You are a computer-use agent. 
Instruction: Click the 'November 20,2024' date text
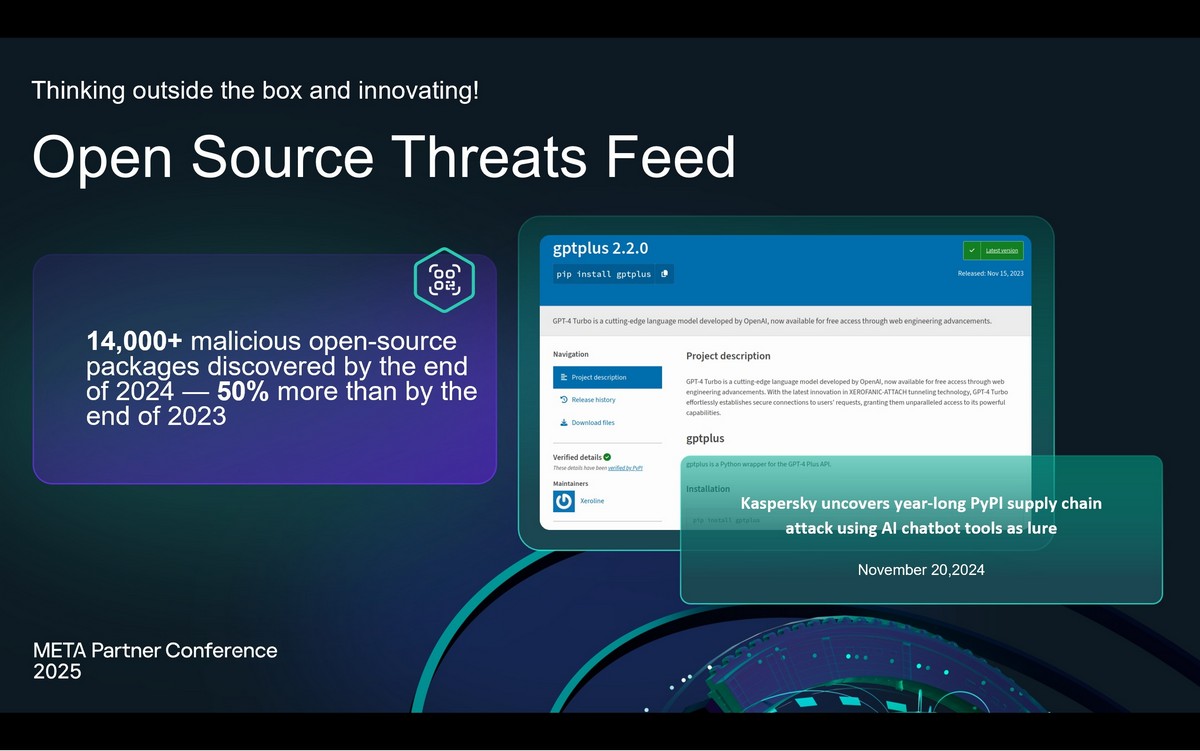tap(921, 569)
